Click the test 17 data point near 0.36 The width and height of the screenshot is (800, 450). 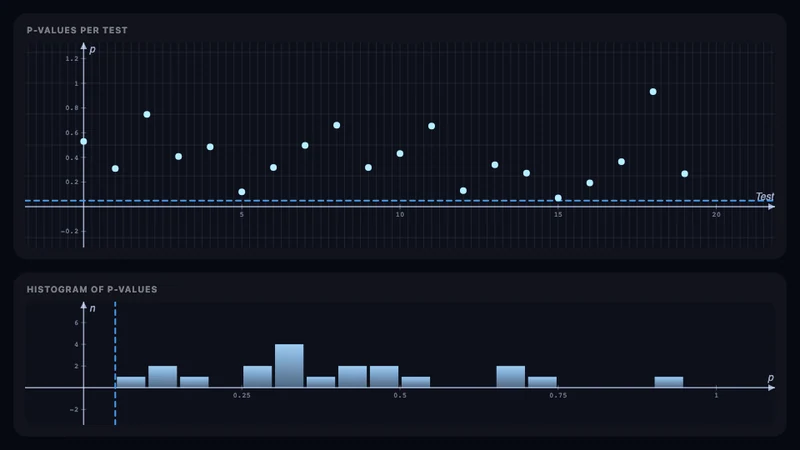[x=621, y=162]
